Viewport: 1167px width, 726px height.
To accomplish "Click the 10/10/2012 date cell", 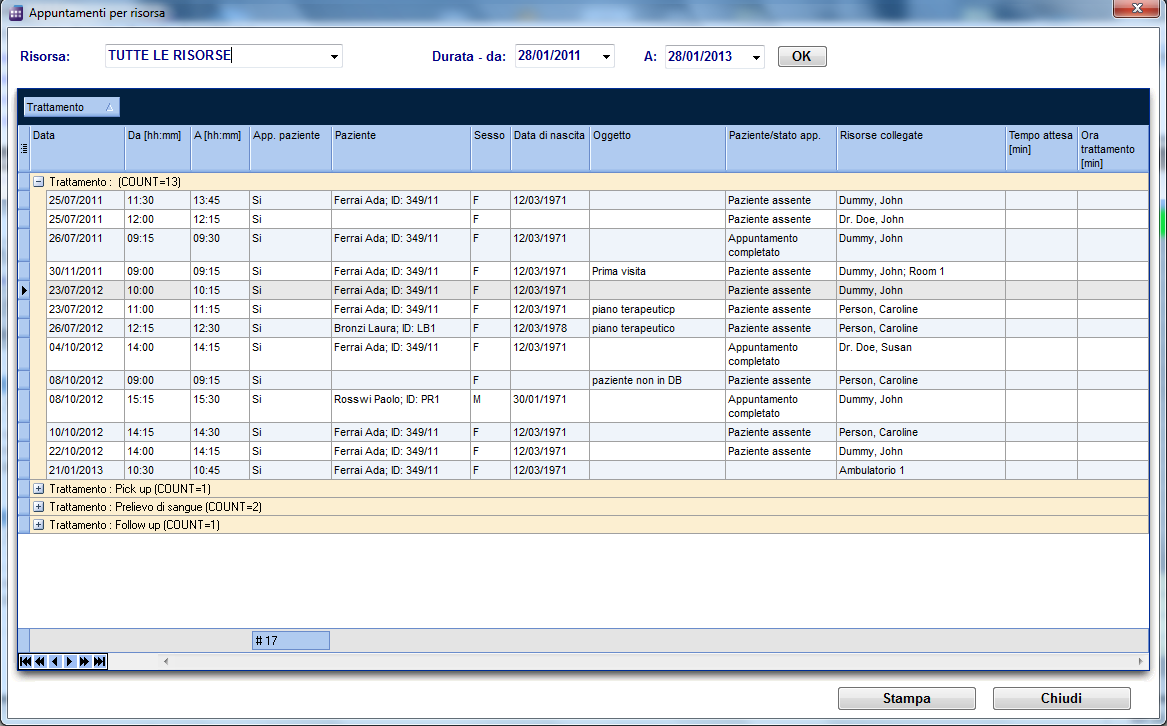I will [x=86, y=433].
